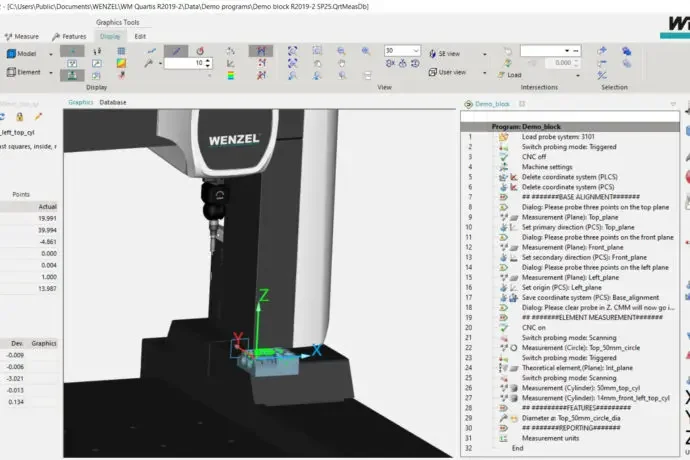Select the Display ribbon tab
This screenshot has width=690, height=460.
pos(110,37)
